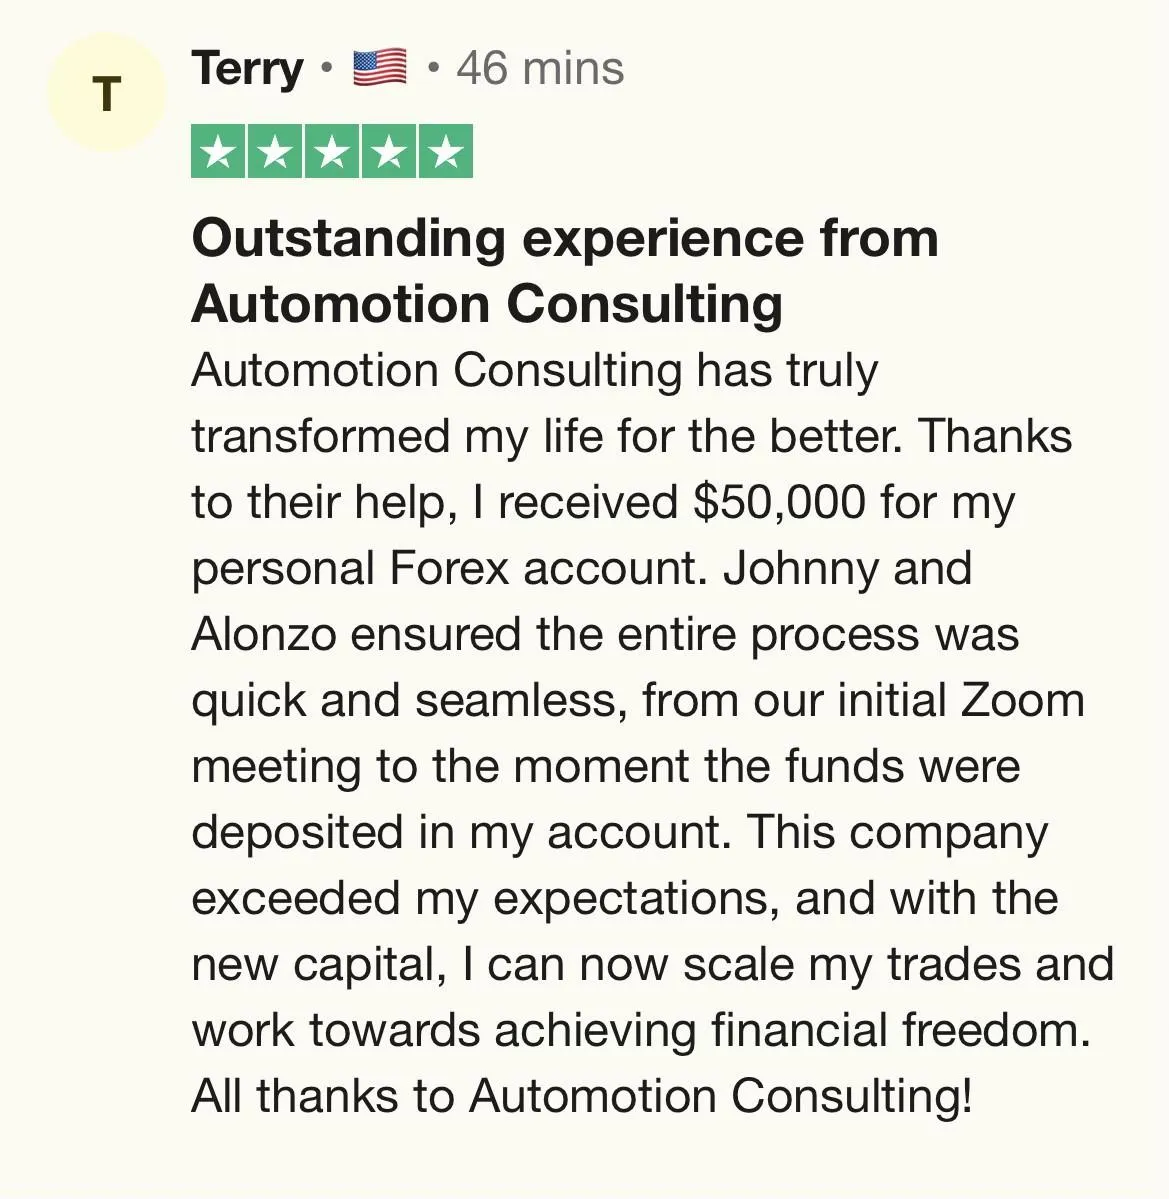Click the fourth green rating star

(x=389, y=151)
